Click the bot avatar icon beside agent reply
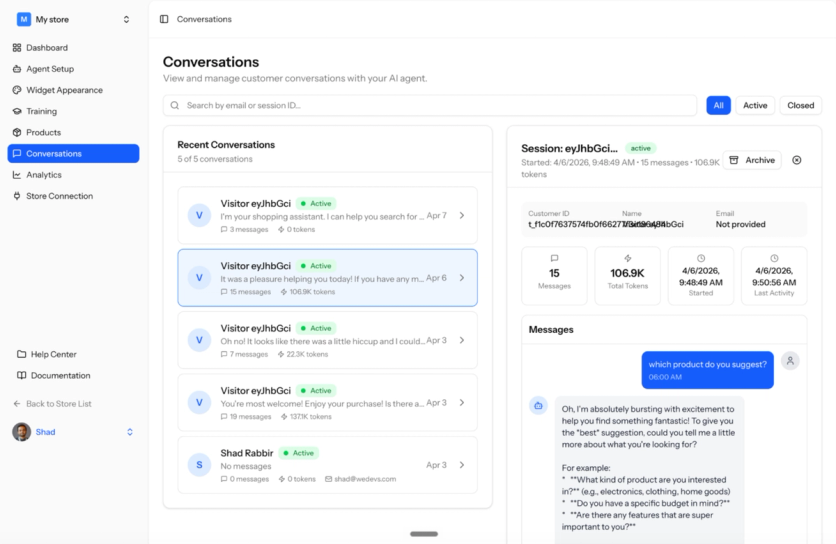This screenshot has height=544, width=836. pos(538,406)
